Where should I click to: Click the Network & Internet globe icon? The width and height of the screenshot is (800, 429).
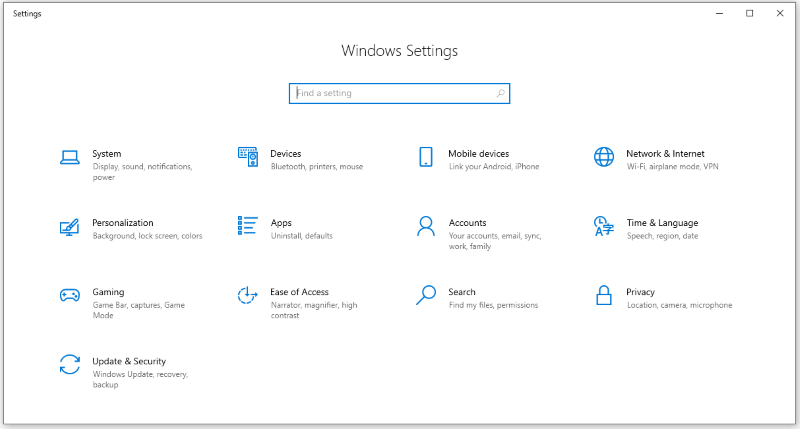point(604,157)
